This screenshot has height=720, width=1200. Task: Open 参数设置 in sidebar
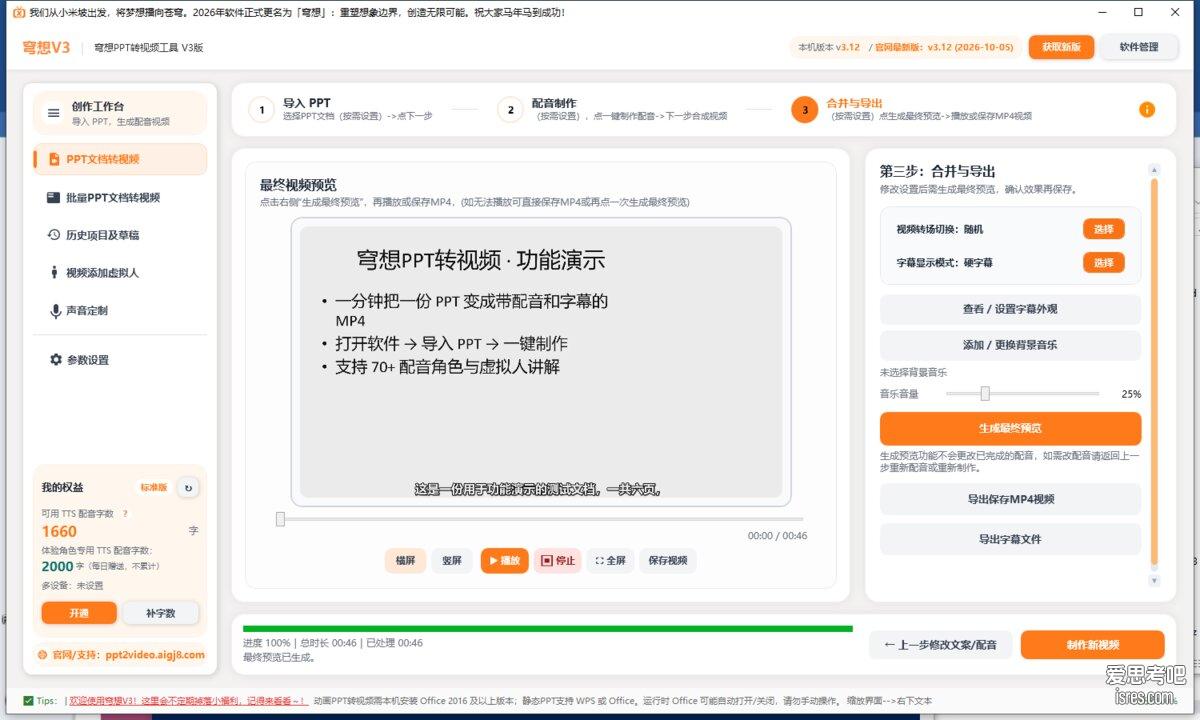(120, 359)
